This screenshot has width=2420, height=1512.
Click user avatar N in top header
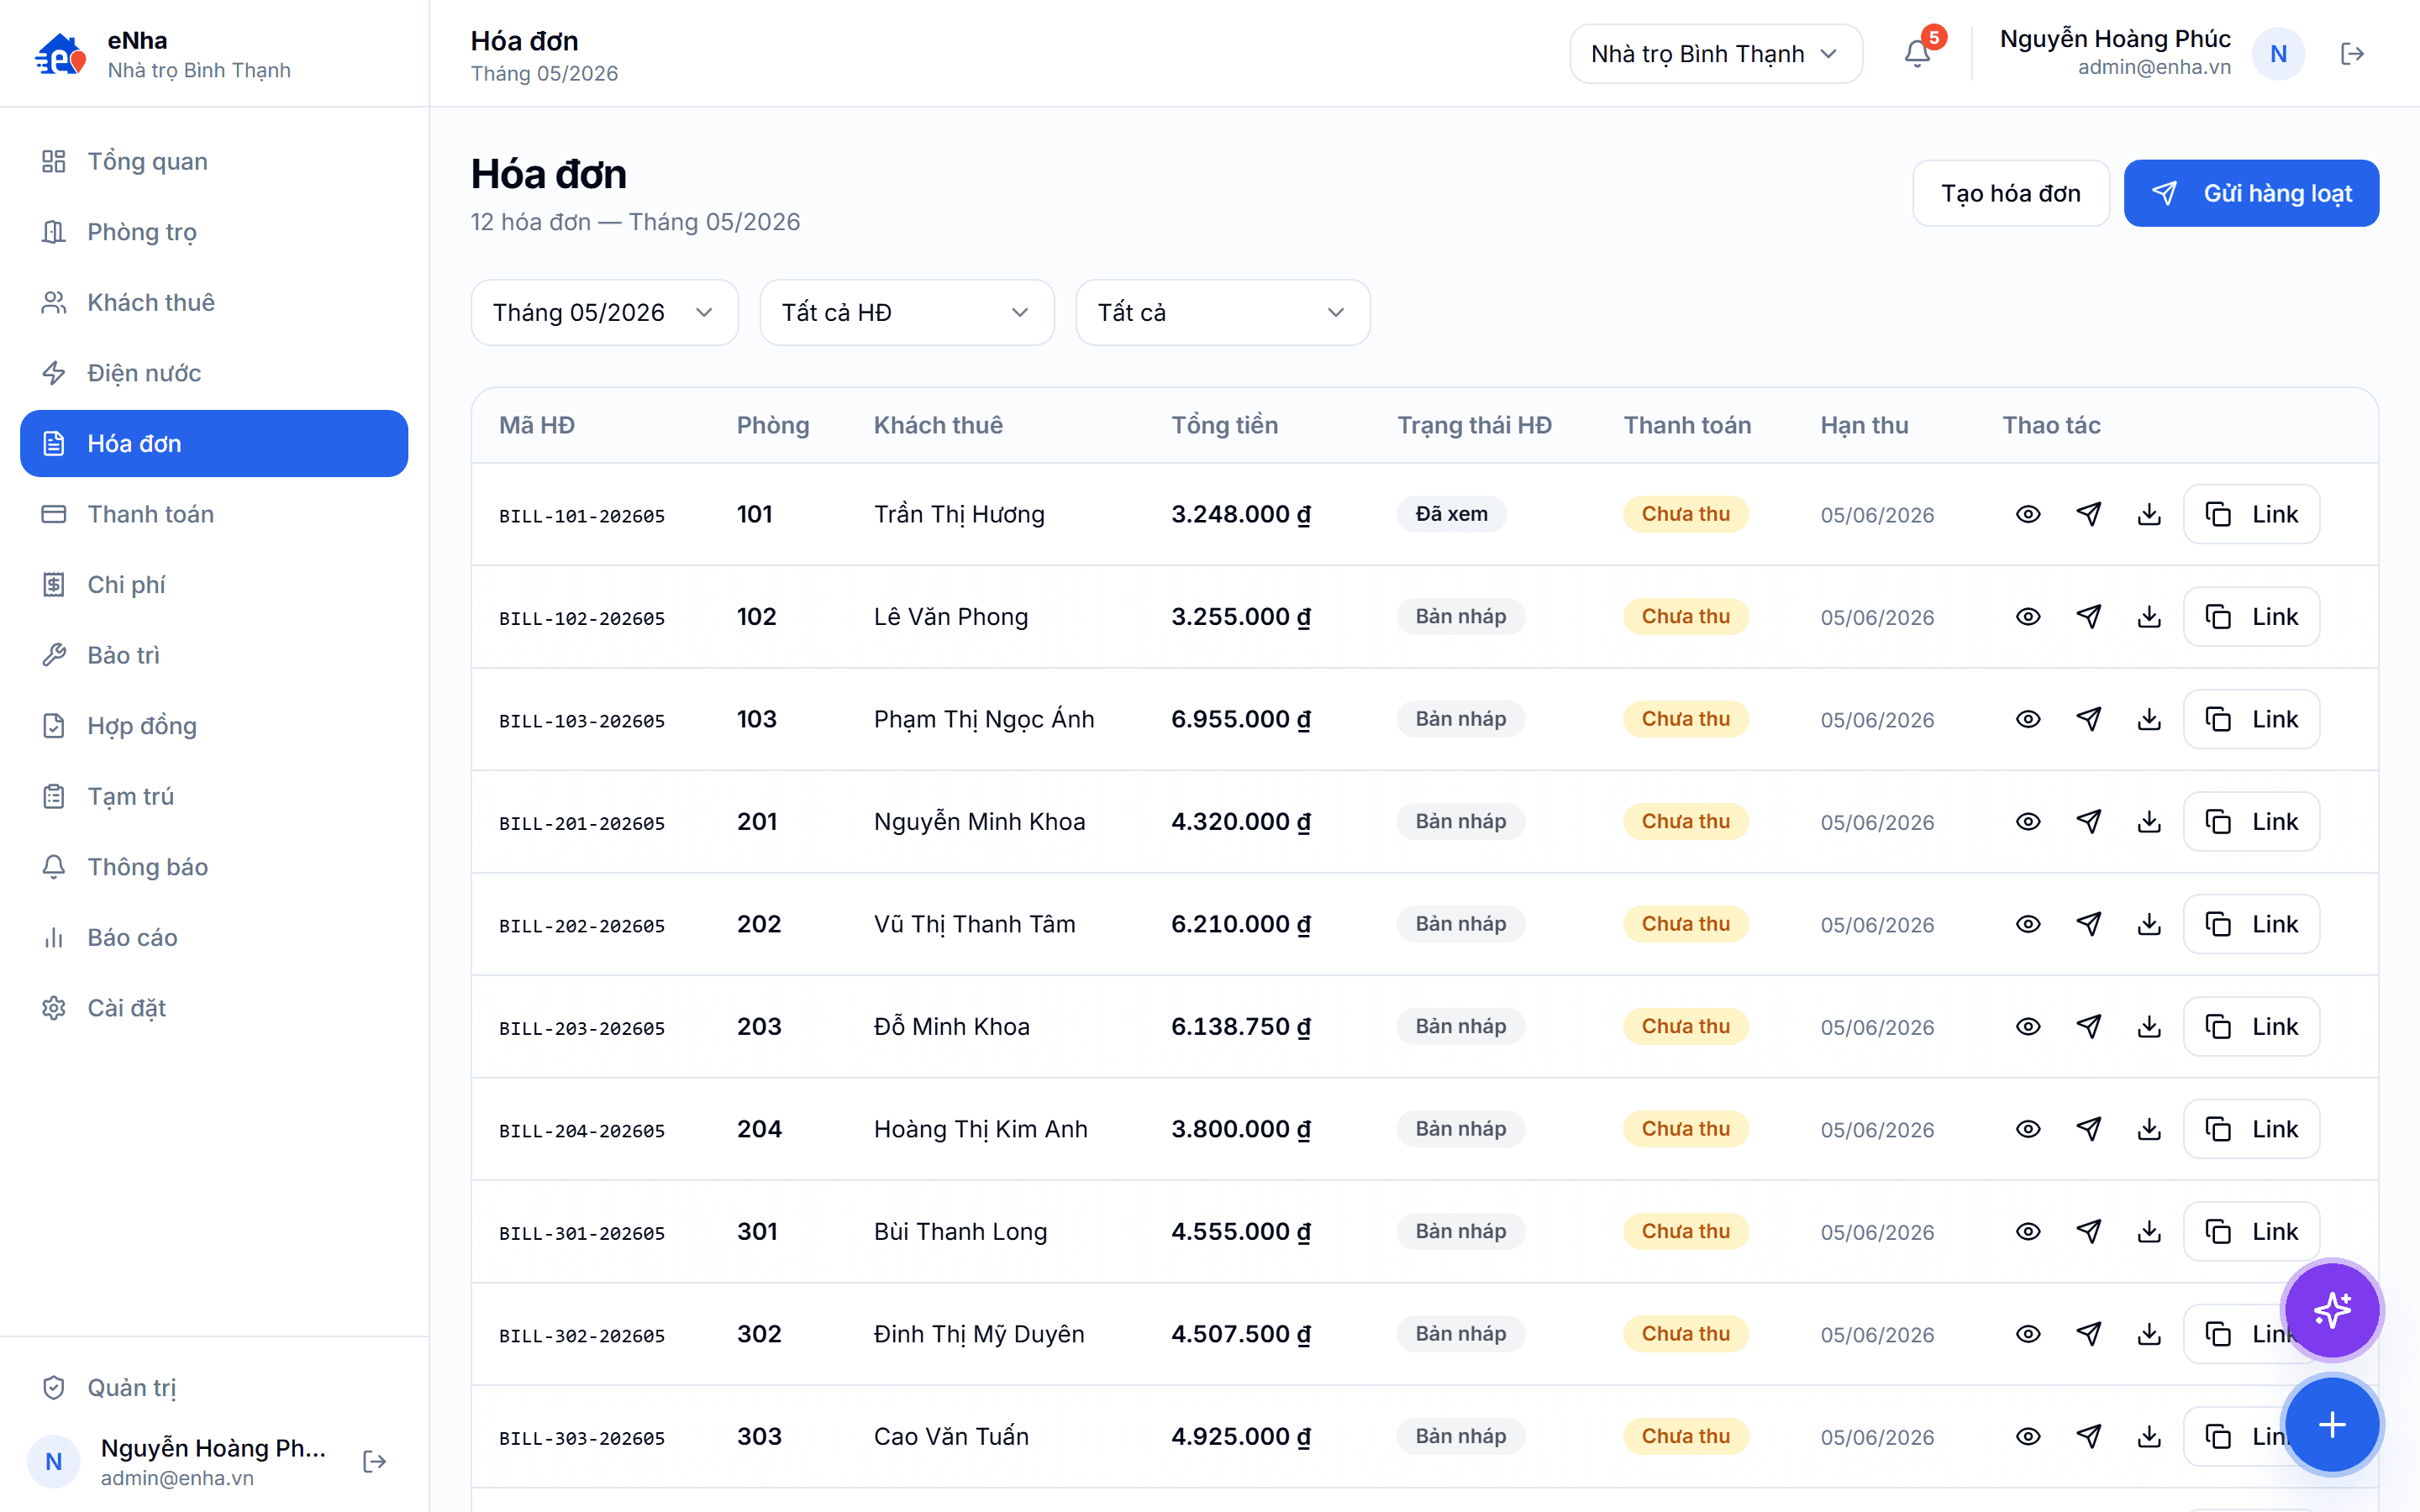2278,54
